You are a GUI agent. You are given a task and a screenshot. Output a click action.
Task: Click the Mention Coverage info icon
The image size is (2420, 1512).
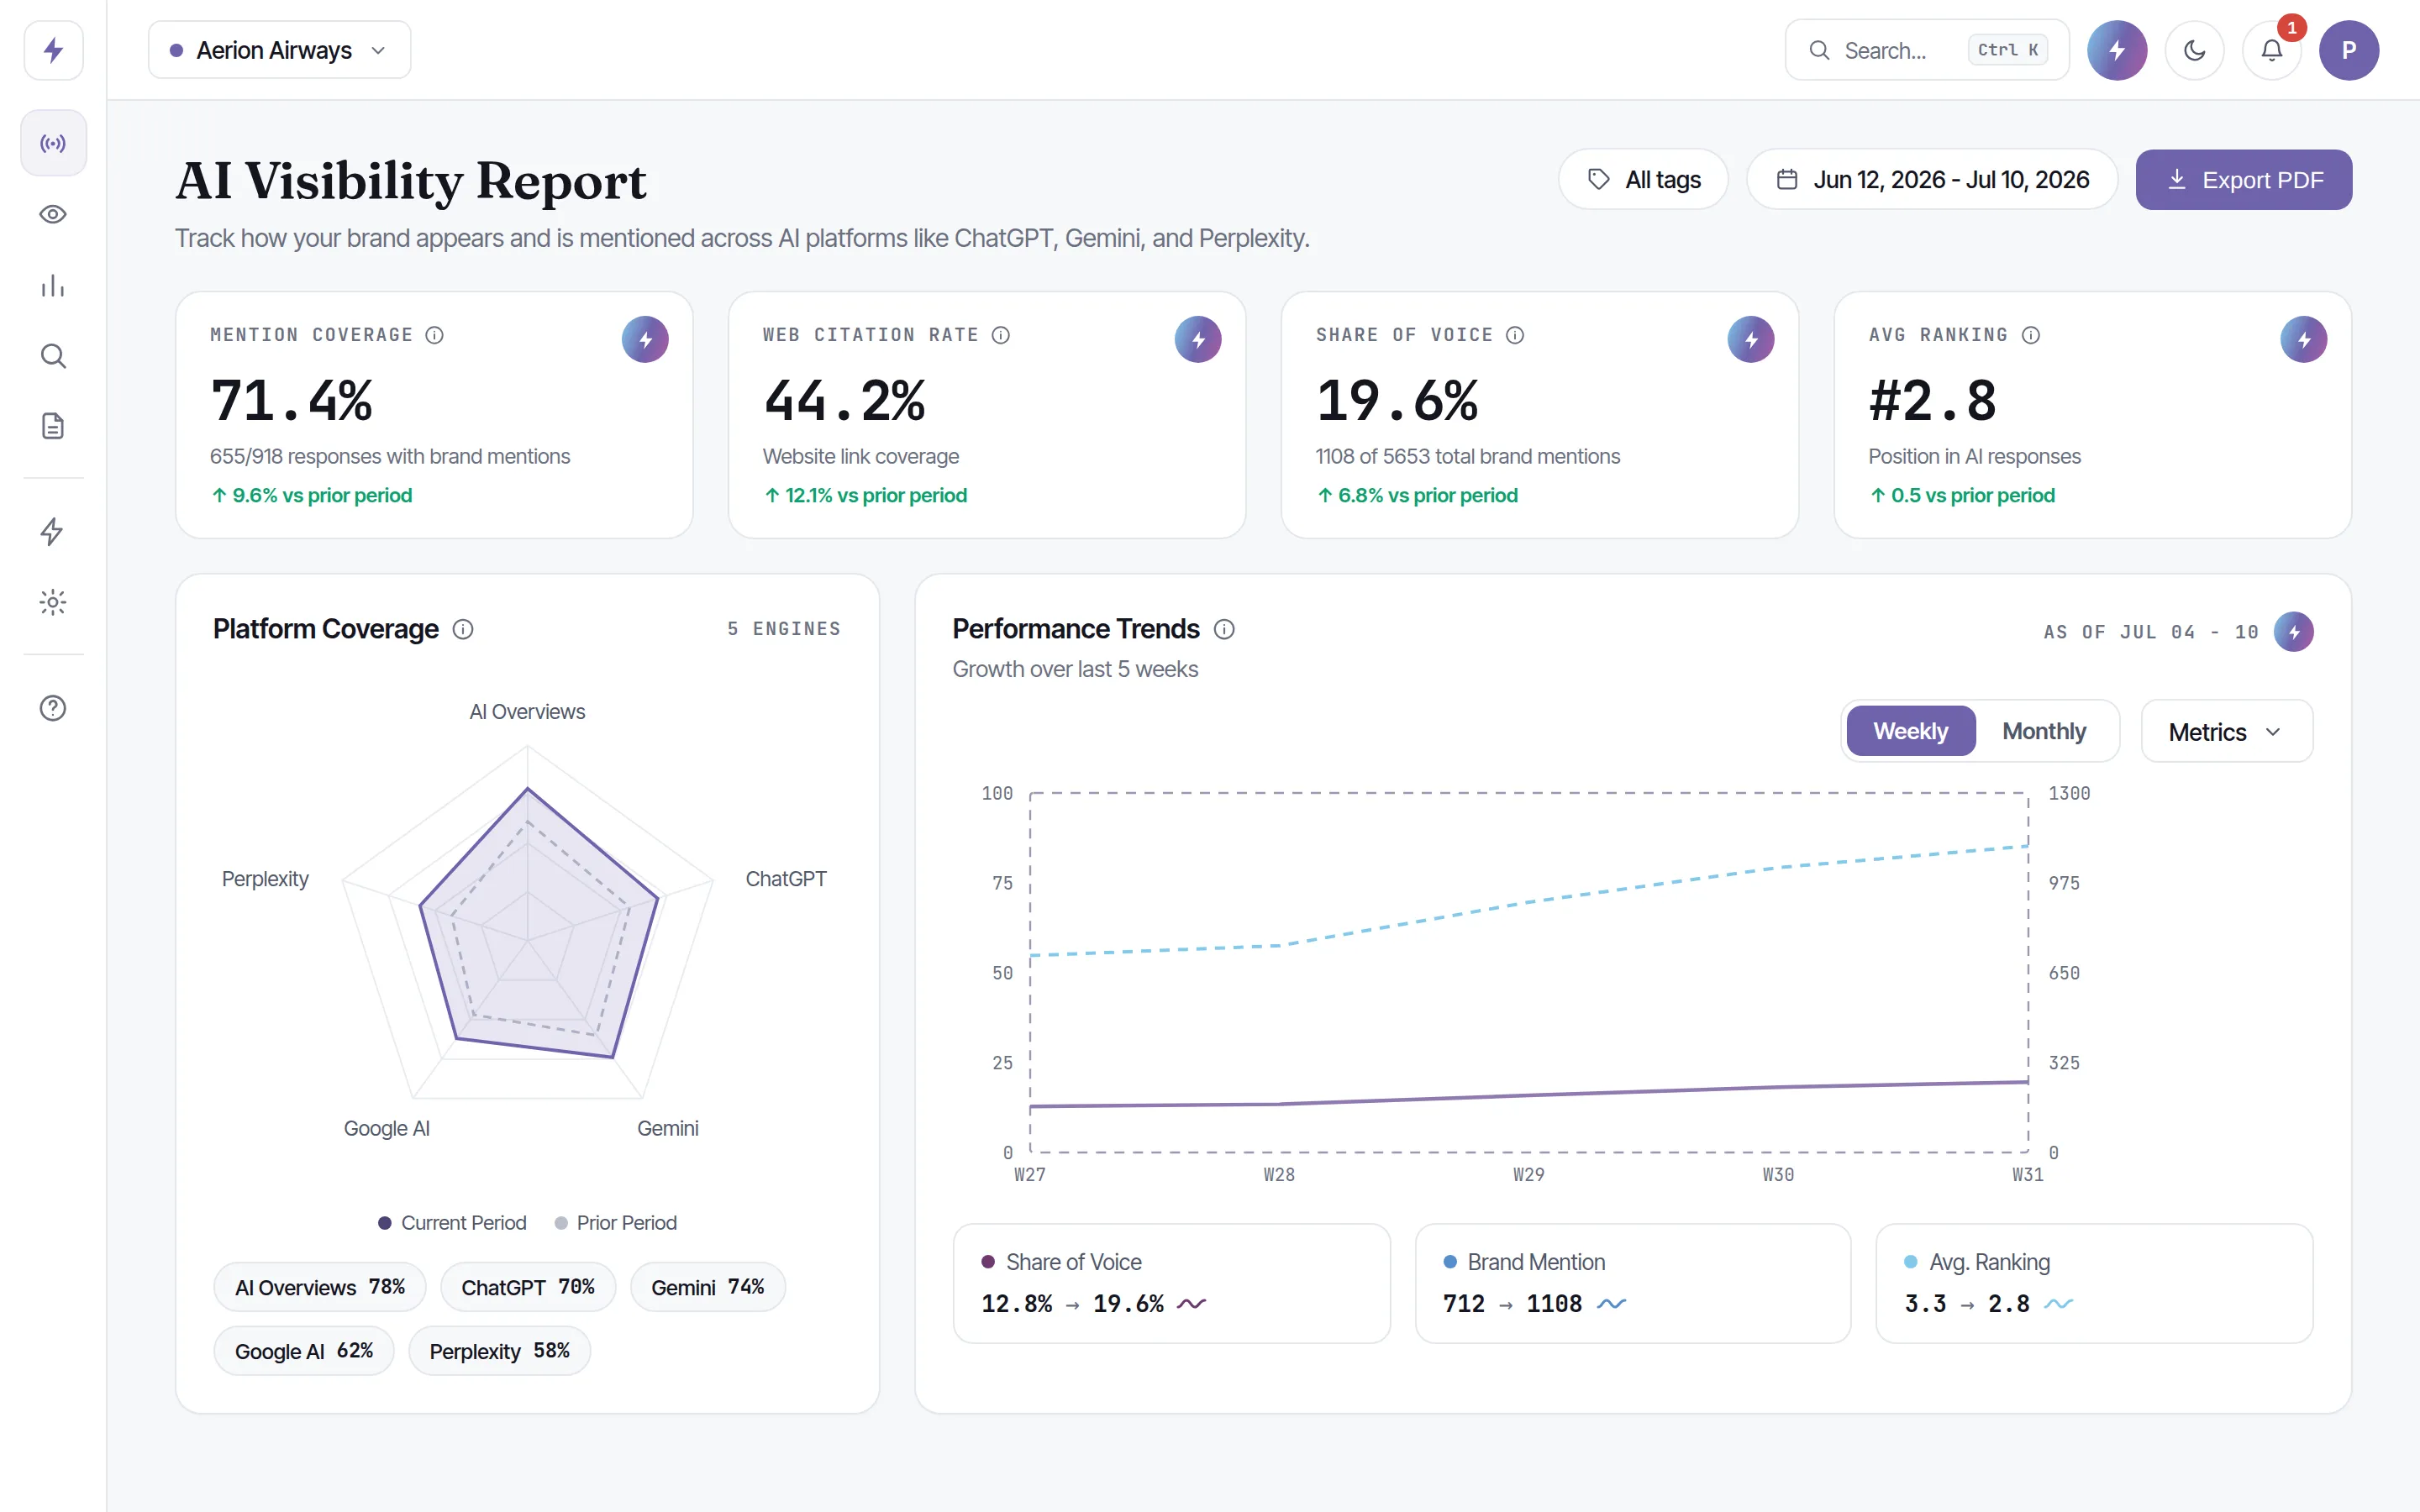coord(434,335)
